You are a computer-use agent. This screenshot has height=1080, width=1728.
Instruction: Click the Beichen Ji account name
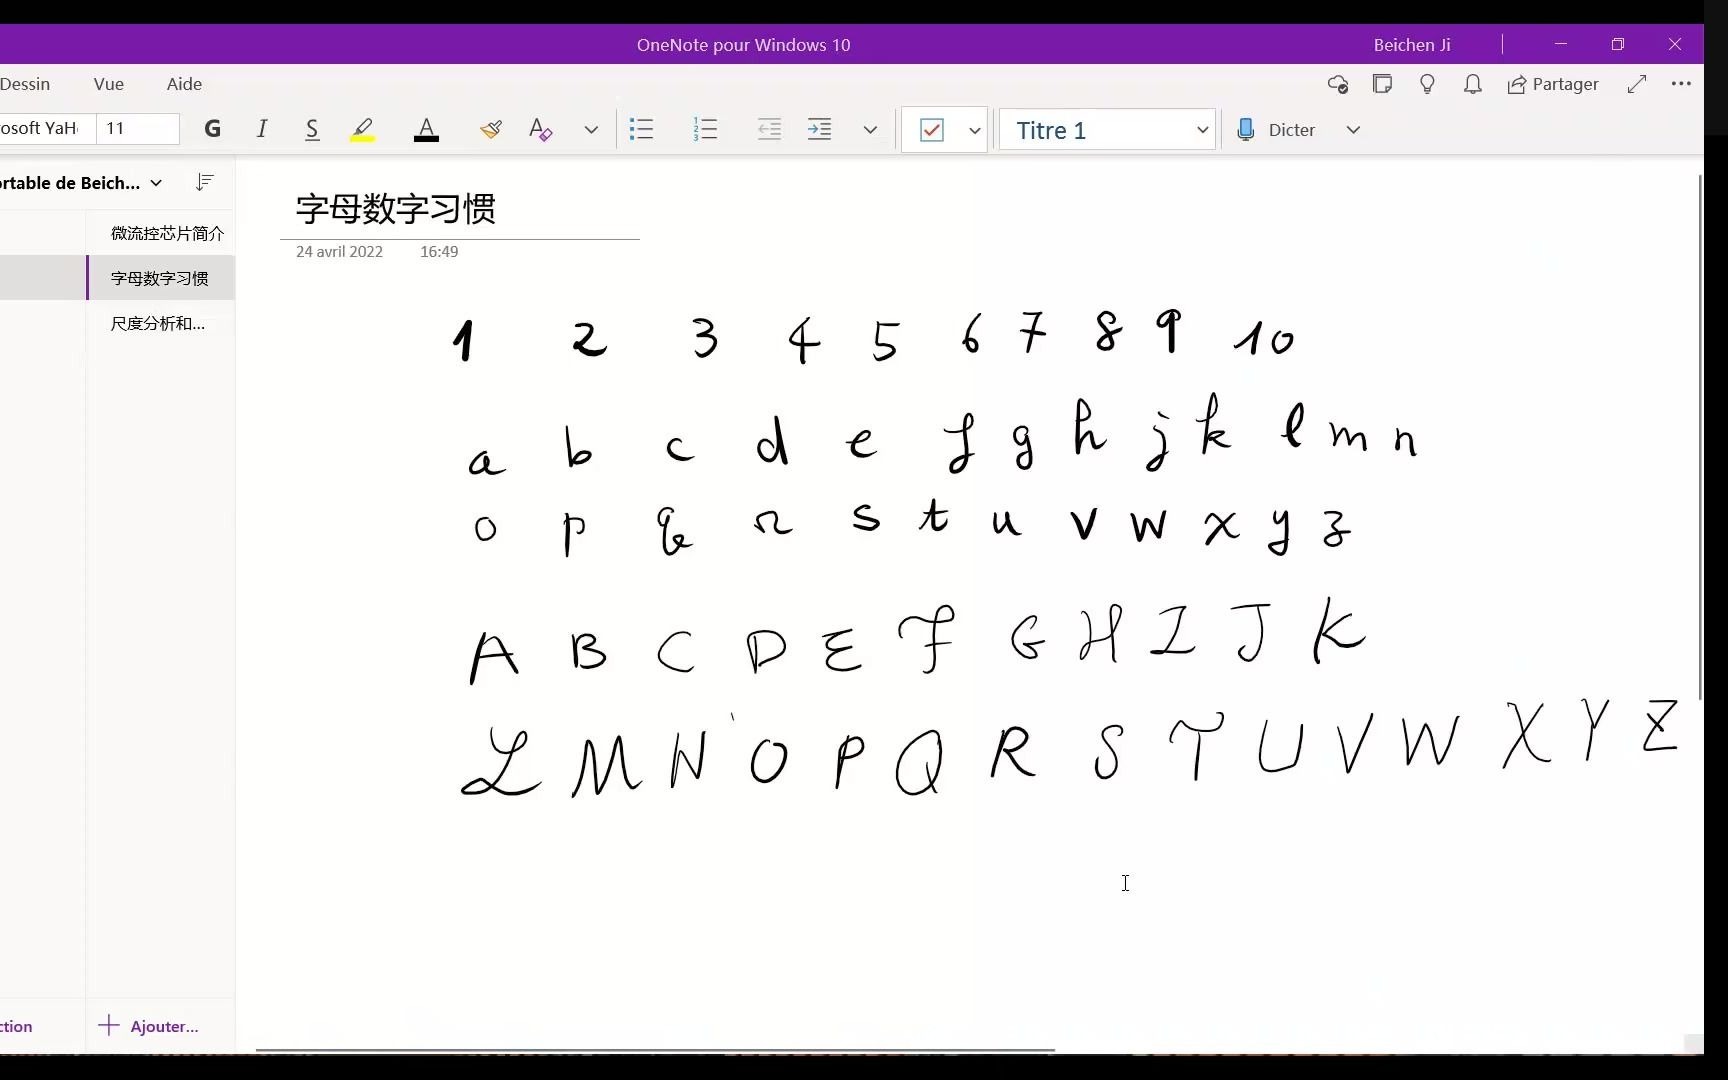(x=1412, y=45)
